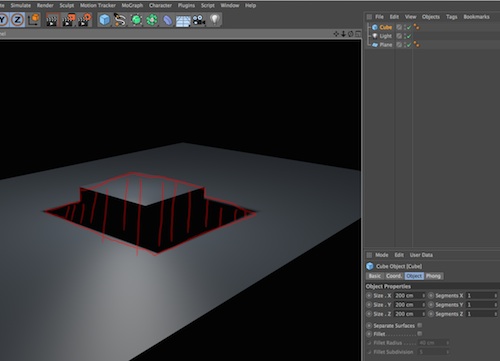This screenshot has height=361, width=500.
Task: Toggle the Cube green enable checkmark
Action: pyautogui.click(x=409, y=27)
